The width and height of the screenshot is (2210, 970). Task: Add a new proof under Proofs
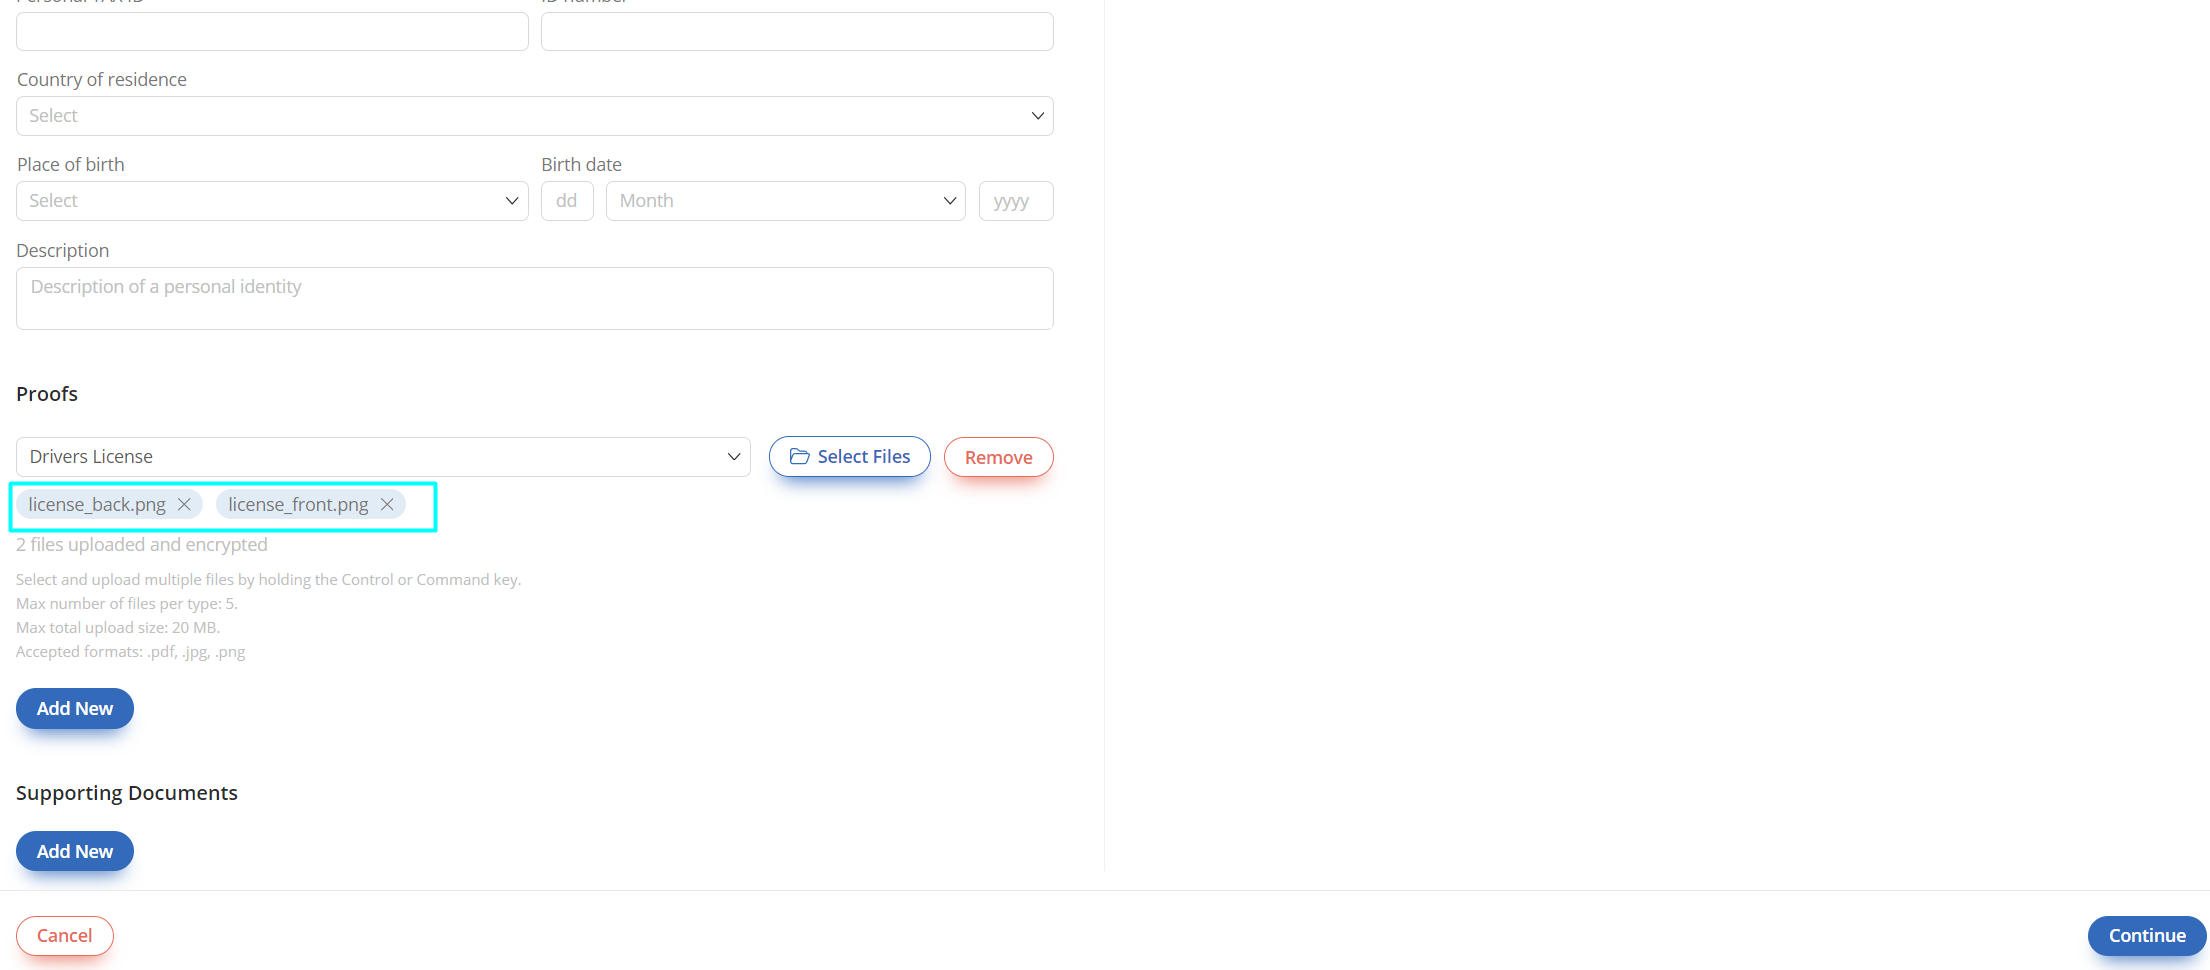75,708
